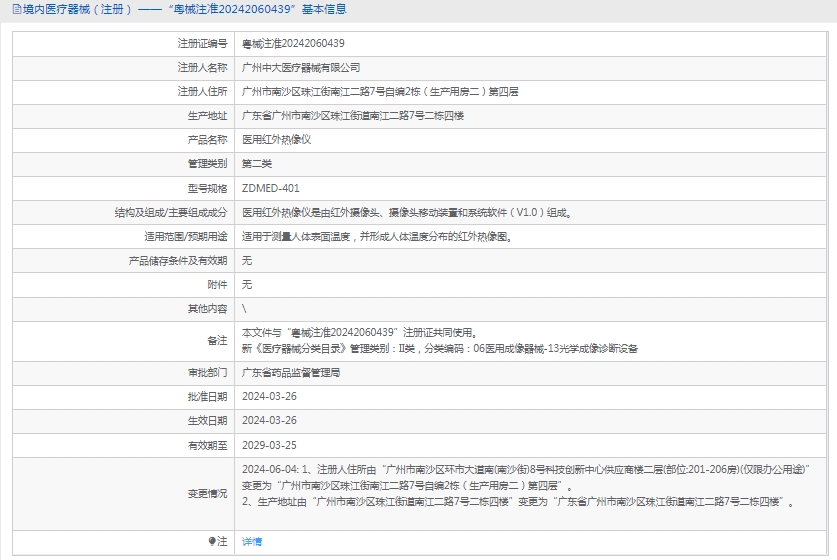Click the 批准日期 value 2024-03-26
This screenshot has height=560, width=837.
(x=270, y=396)
